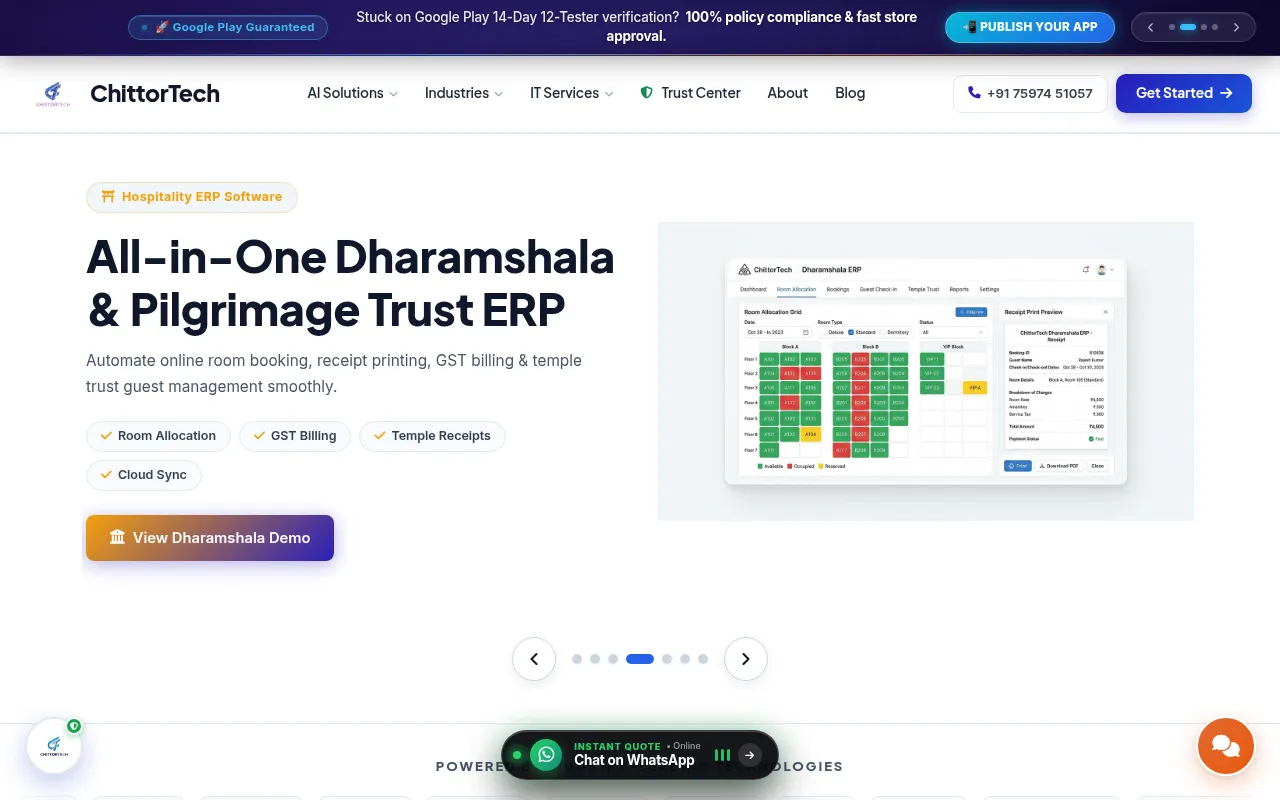Screen dimensions: 1280x800
Task: Click the PUBLISH YOUR APP button
Action: [1030, 27]
